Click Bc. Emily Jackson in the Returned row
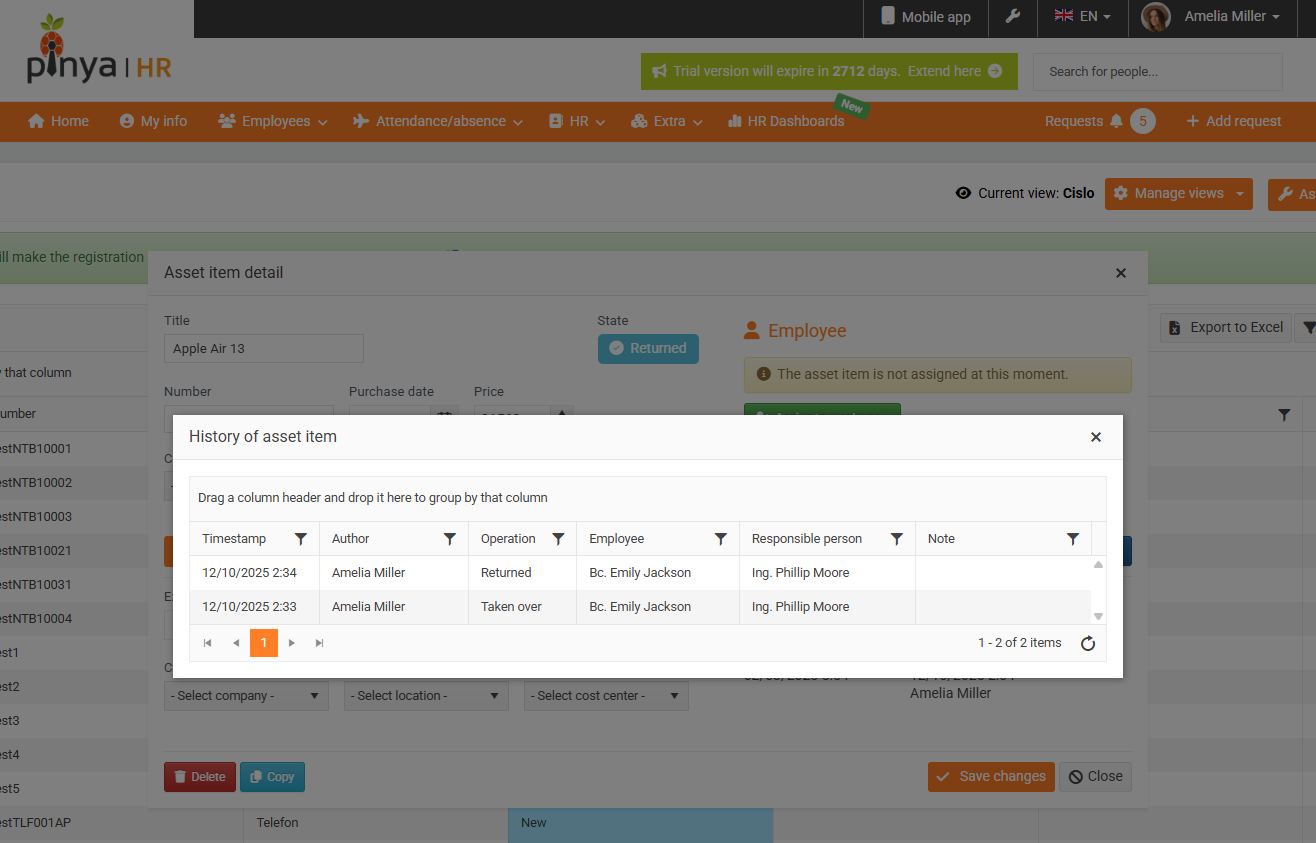Viewport: 1316px width, 843px height. point(658,573)
